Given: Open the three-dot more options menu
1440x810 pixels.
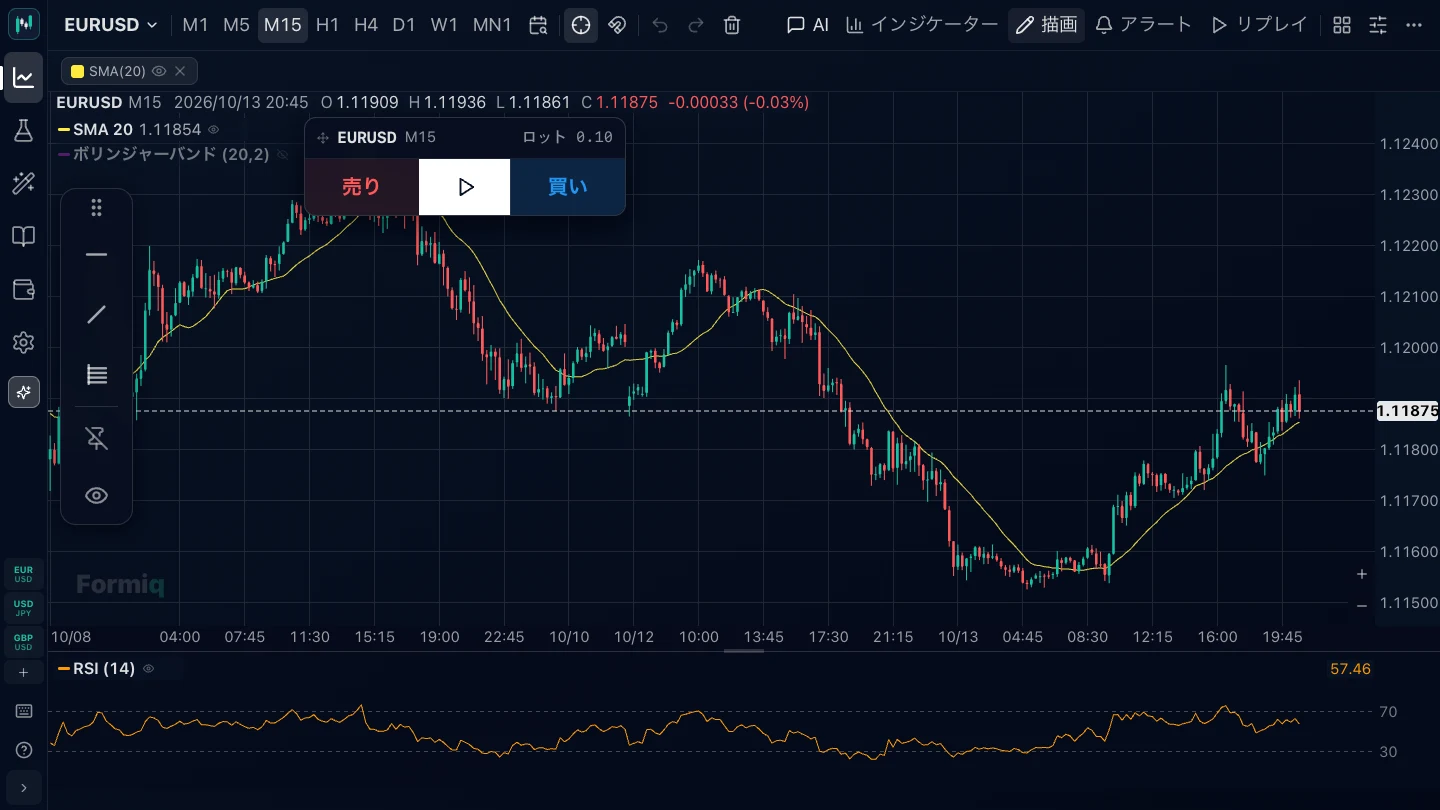Looking at the screenshot, I should coord(1413,25).
